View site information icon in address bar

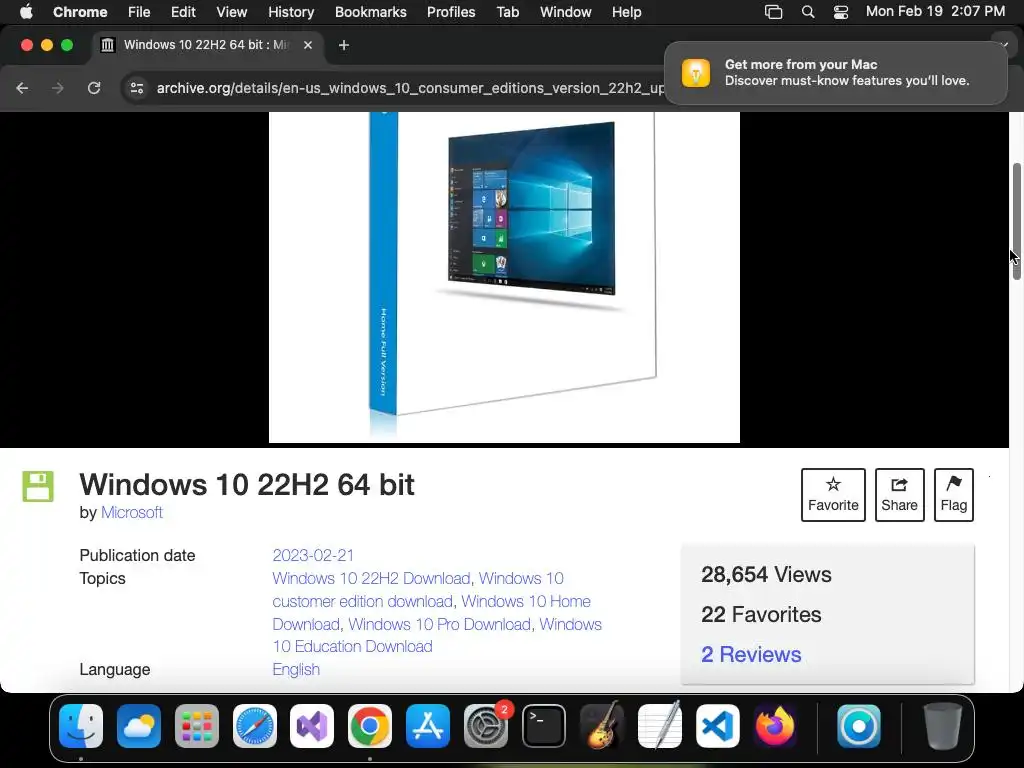tap(136, 88)
